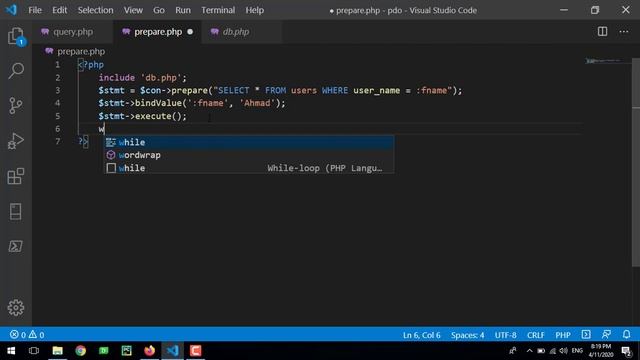Click the '<?php' opening tag on line 1
The image size is (640, 360).
click(91, 65)
